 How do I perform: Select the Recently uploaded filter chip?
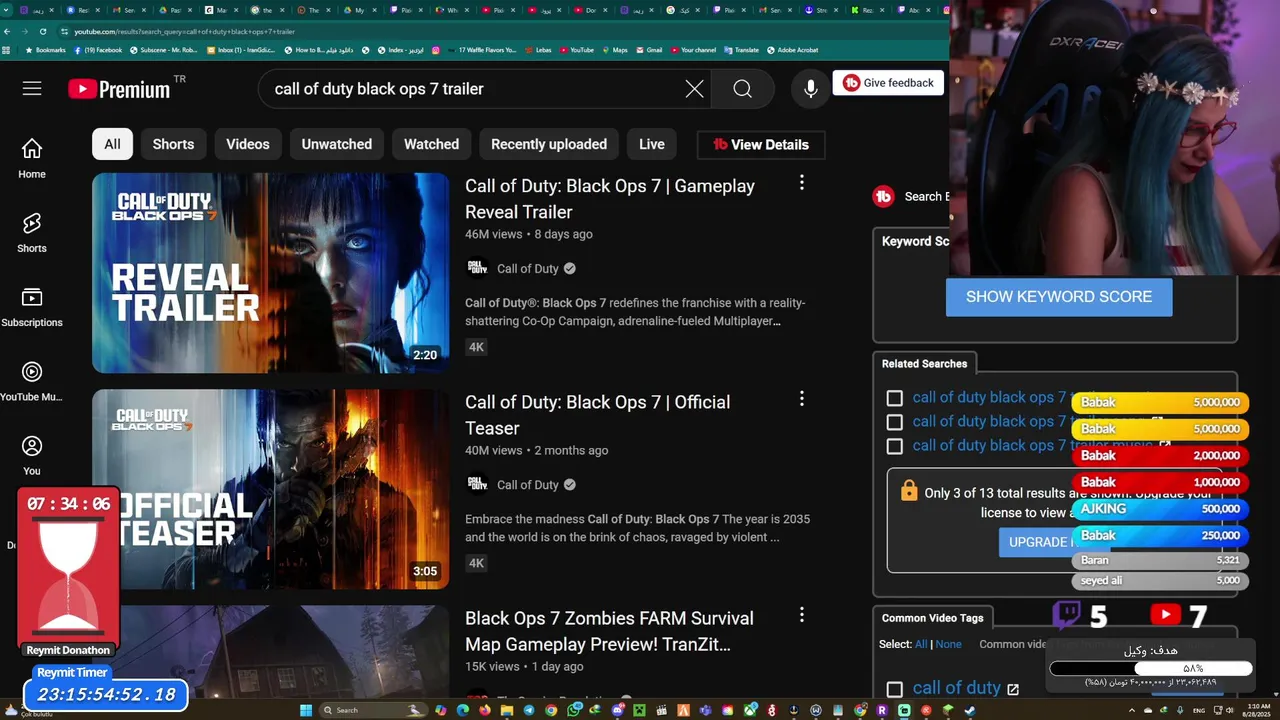[x=549, y=144]
